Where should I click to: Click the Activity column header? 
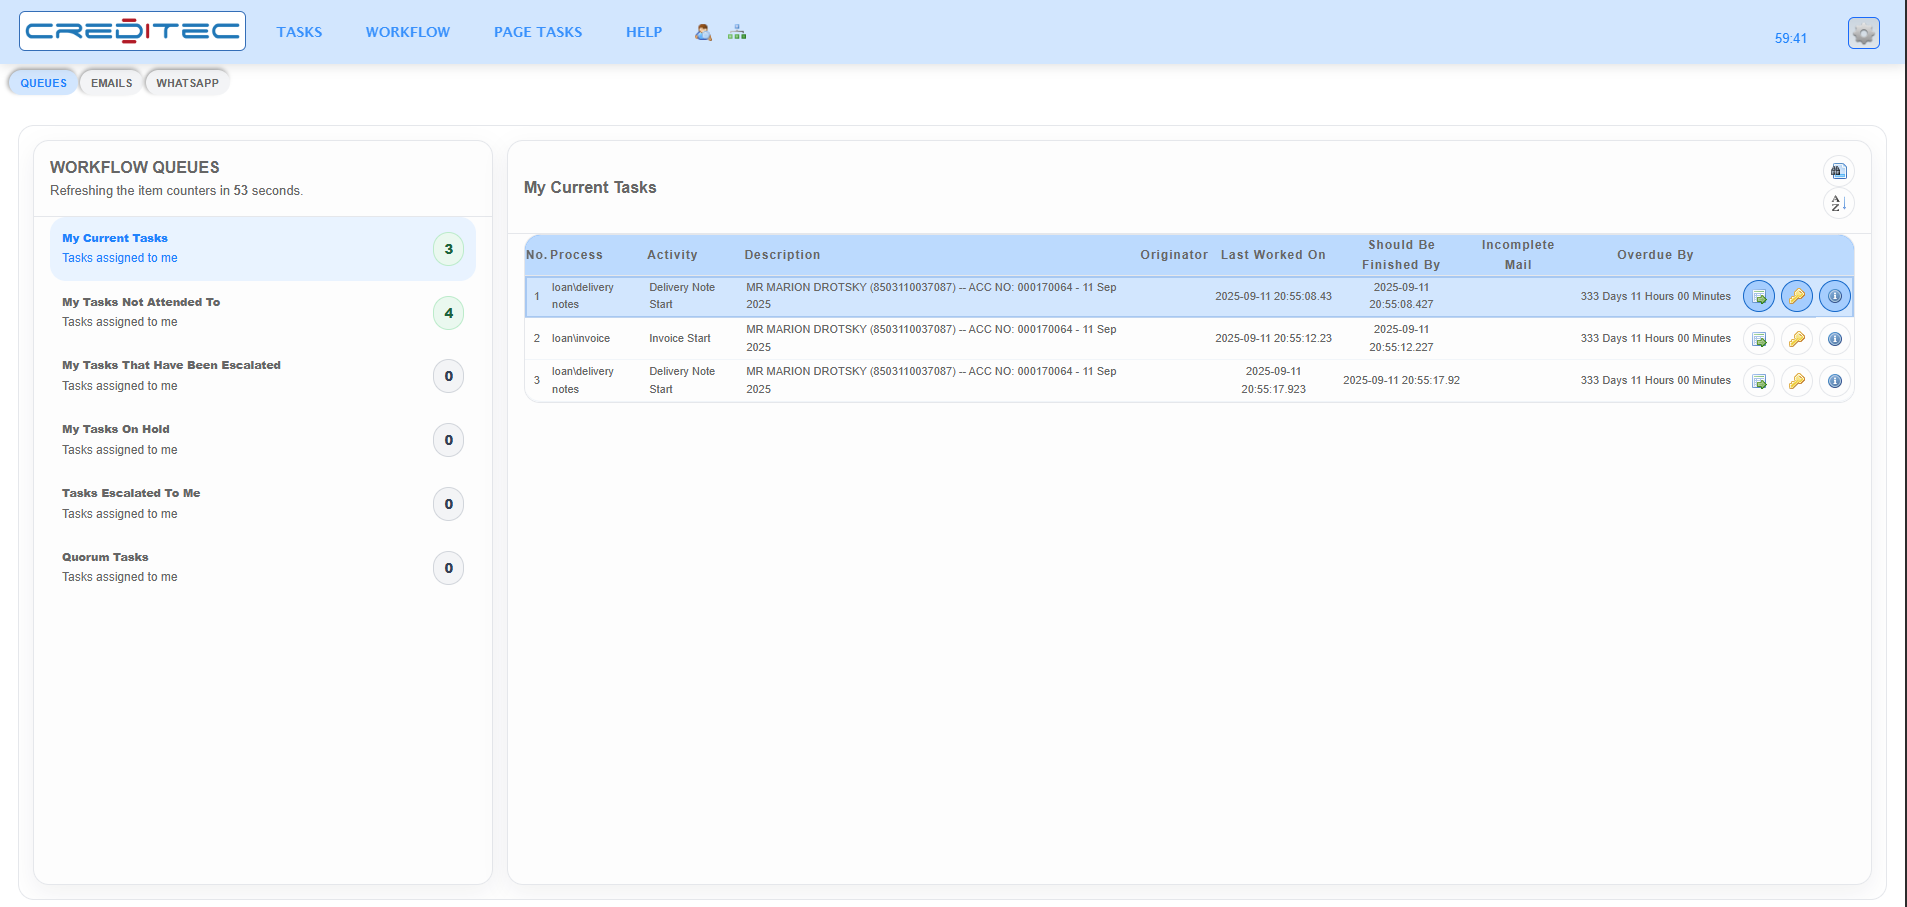[672, 255]
